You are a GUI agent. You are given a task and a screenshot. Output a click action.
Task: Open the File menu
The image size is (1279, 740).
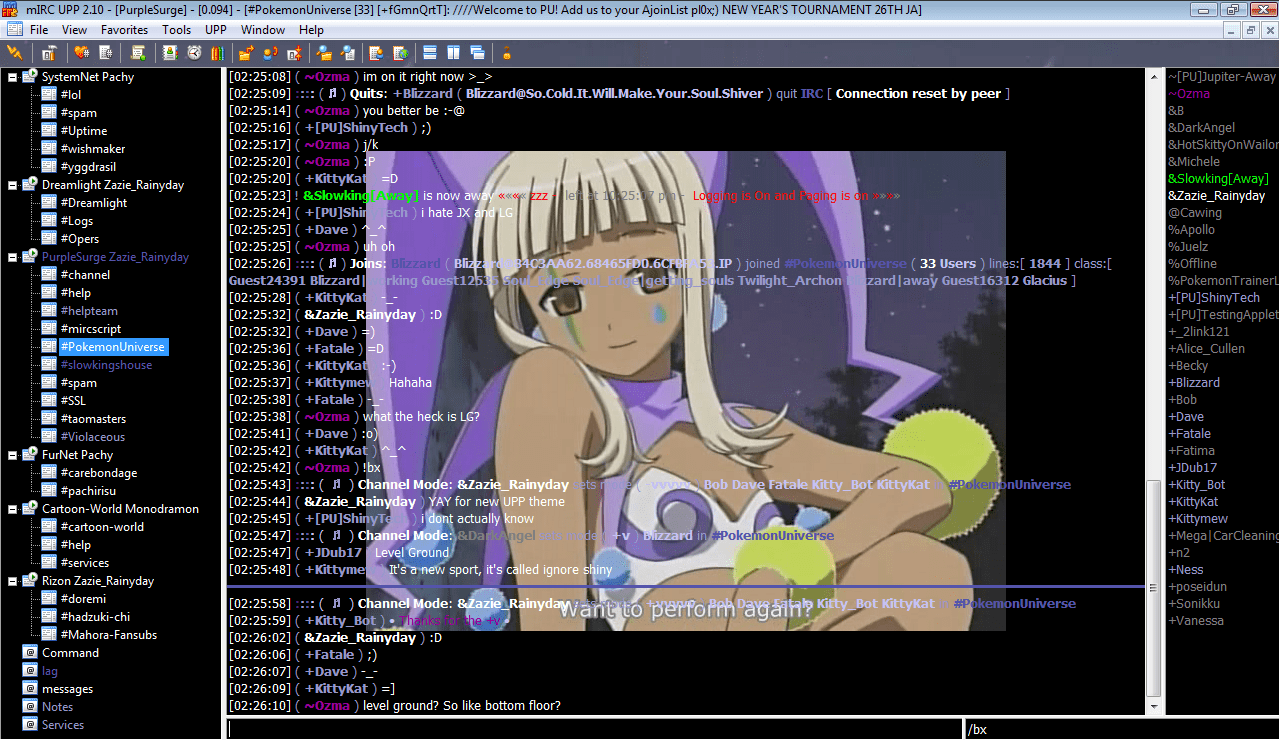[x=39, y=30]
